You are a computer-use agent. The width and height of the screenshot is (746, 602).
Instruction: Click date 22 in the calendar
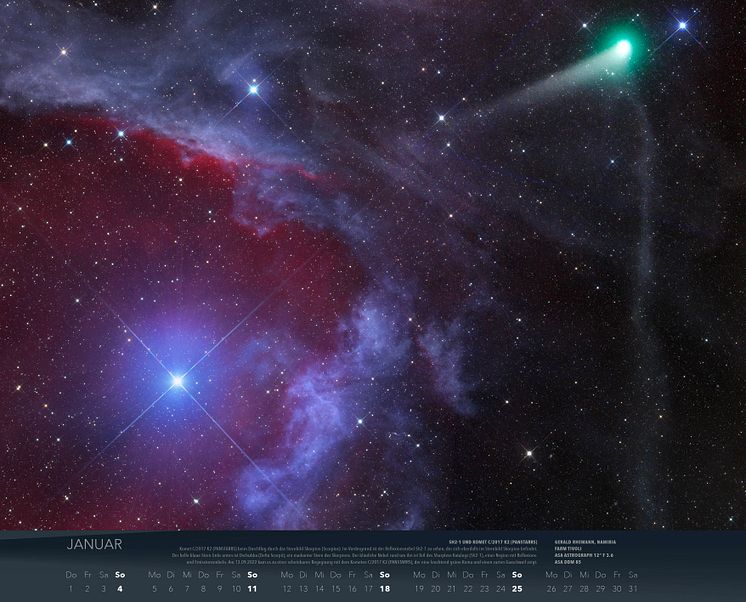coord(468,589)
